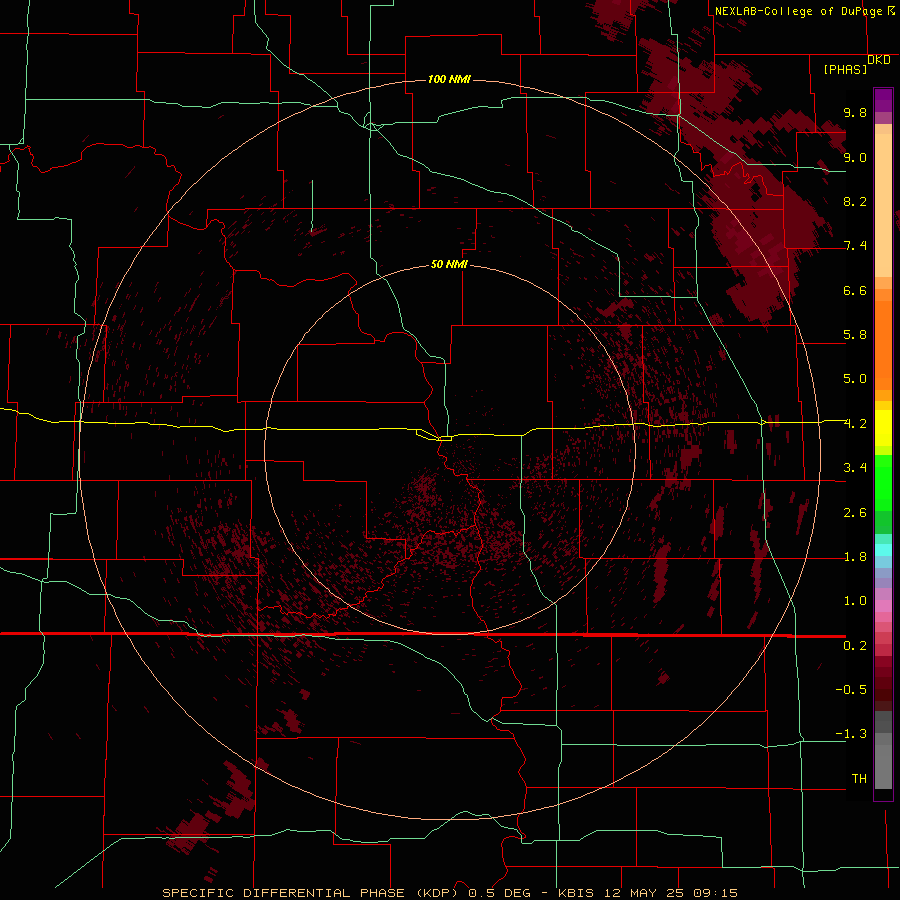Image resolution: width=900 pixels, height=900 pixels.
Task: Click the 1.0 legend value
Action: point(855,601)
